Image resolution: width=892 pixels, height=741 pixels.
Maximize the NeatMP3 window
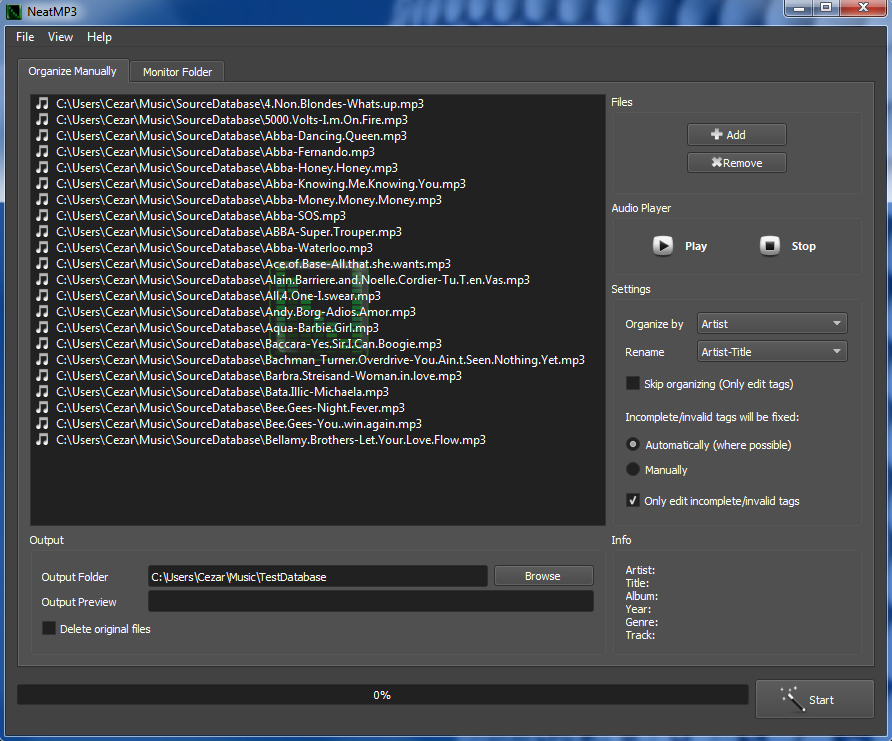[826, 8]
